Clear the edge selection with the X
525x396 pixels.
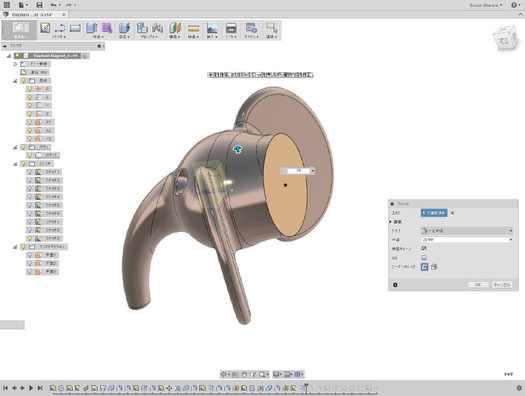(x=452, y=213)
